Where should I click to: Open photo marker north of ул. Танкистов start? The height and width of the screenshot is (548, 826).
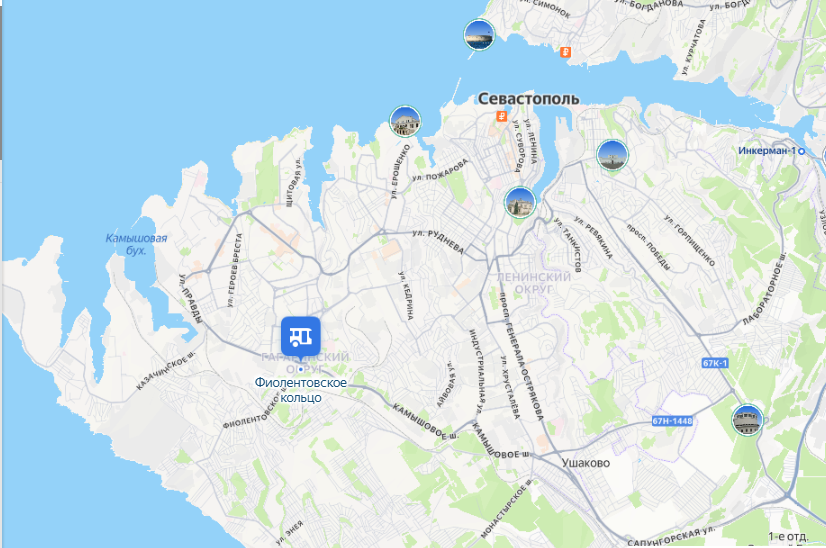pos(520,202)
